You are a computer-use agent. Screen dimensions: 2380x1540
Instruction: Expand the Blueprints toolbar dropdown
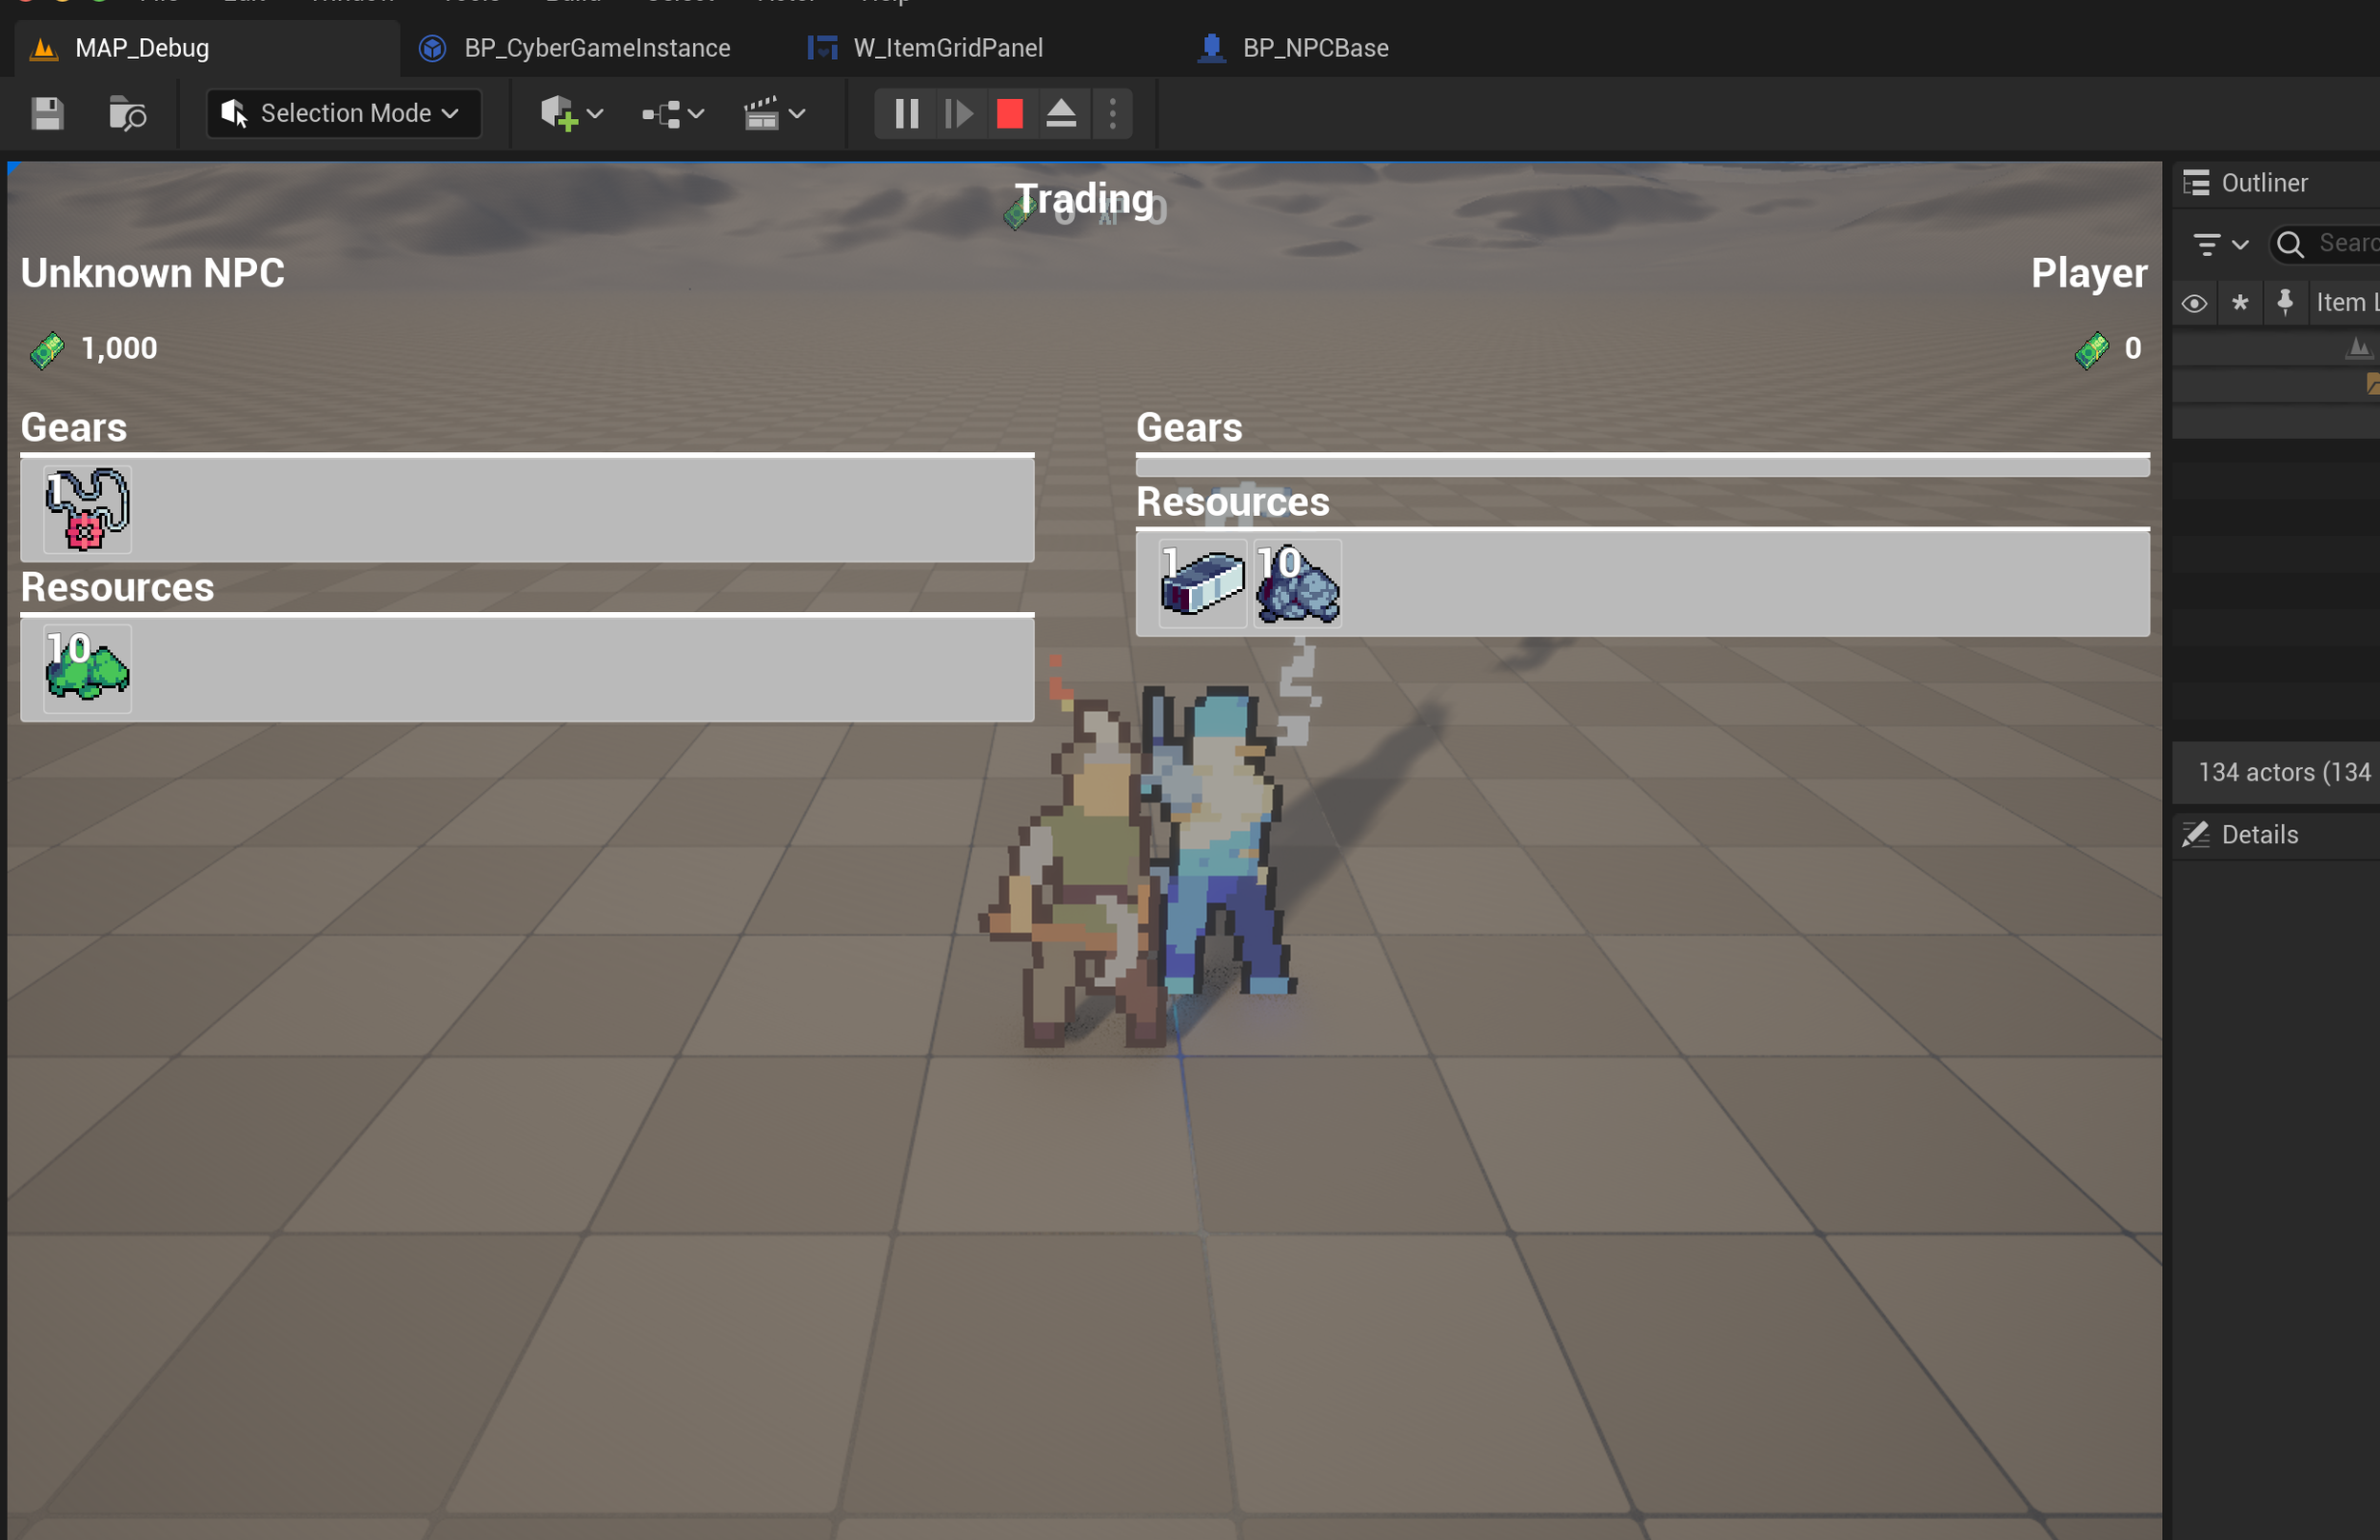pos(673,114)
